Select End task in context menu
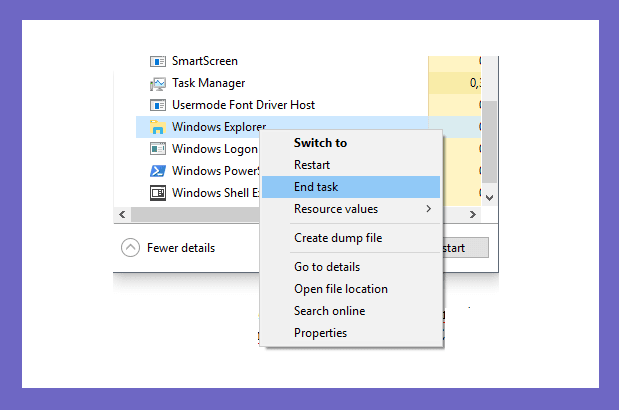The height and width of the screenshot is (410, 619). [351, 187]
